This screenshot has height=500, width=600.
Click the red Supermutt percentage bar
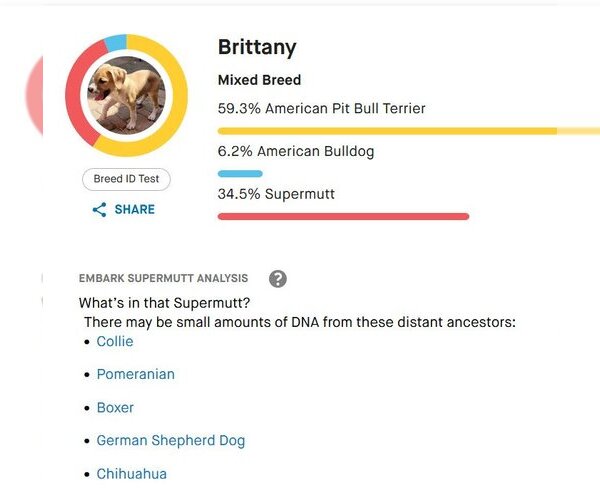[343, 217]
